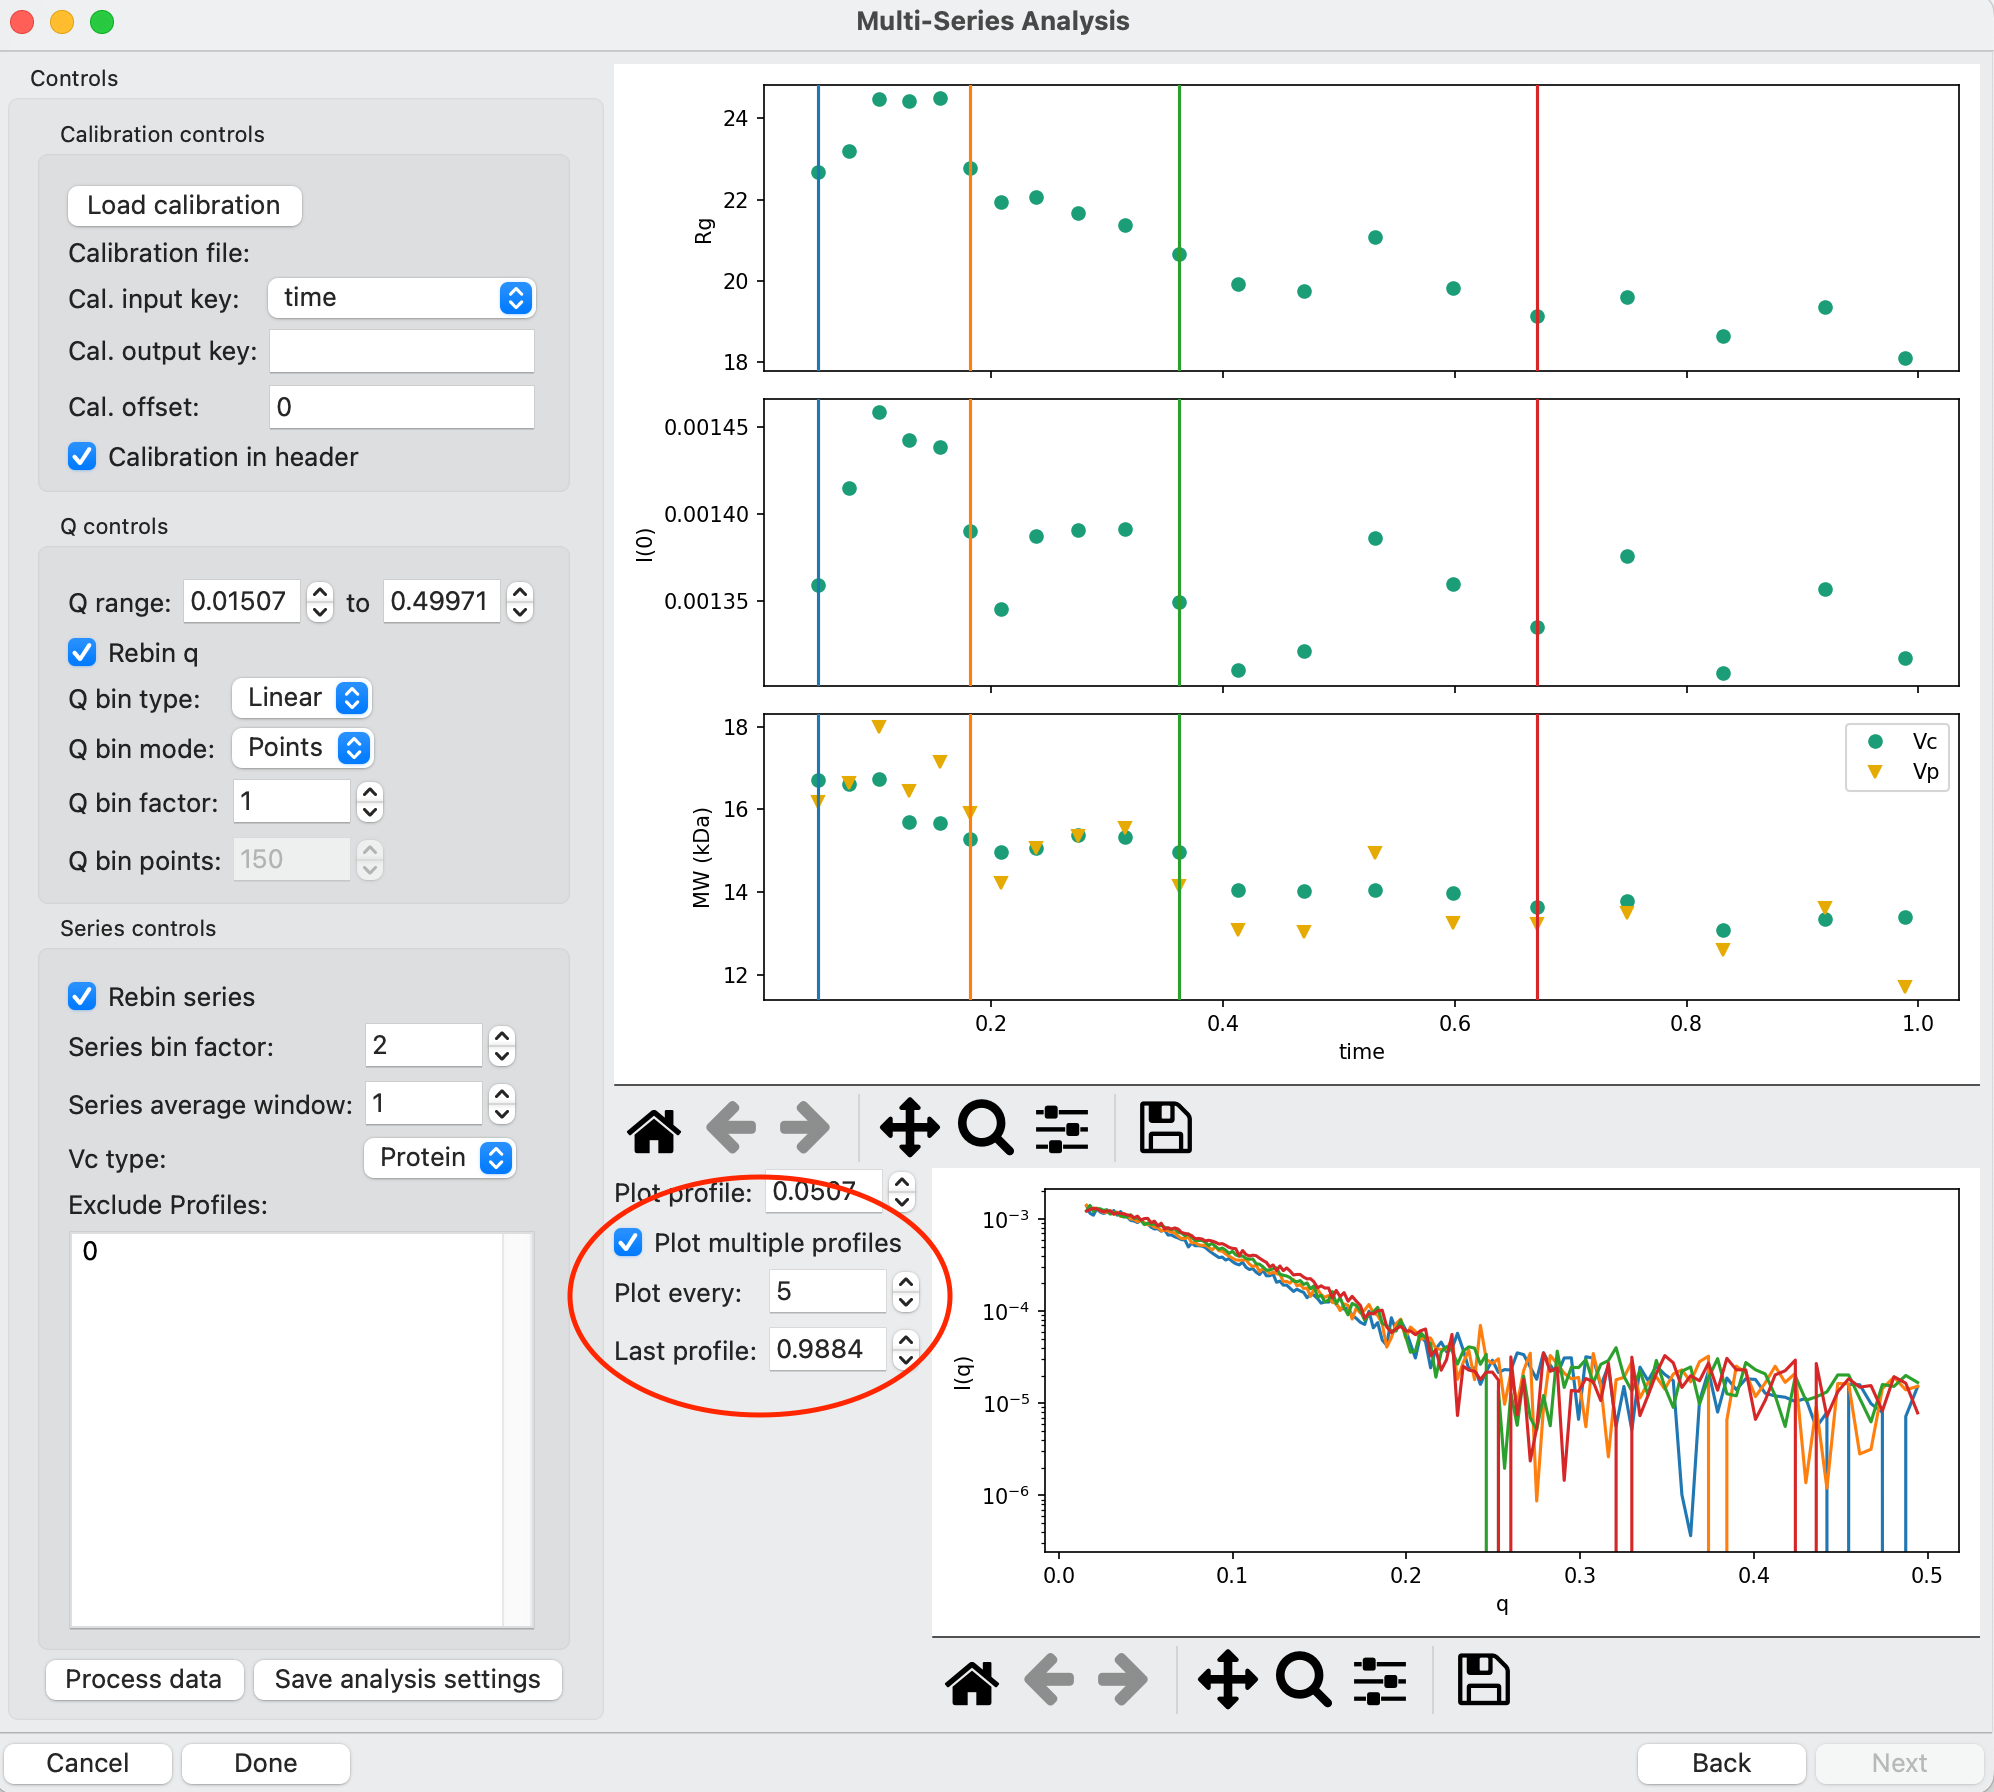Select the Pan tool in upper plot toolbar

(909, 1129)
